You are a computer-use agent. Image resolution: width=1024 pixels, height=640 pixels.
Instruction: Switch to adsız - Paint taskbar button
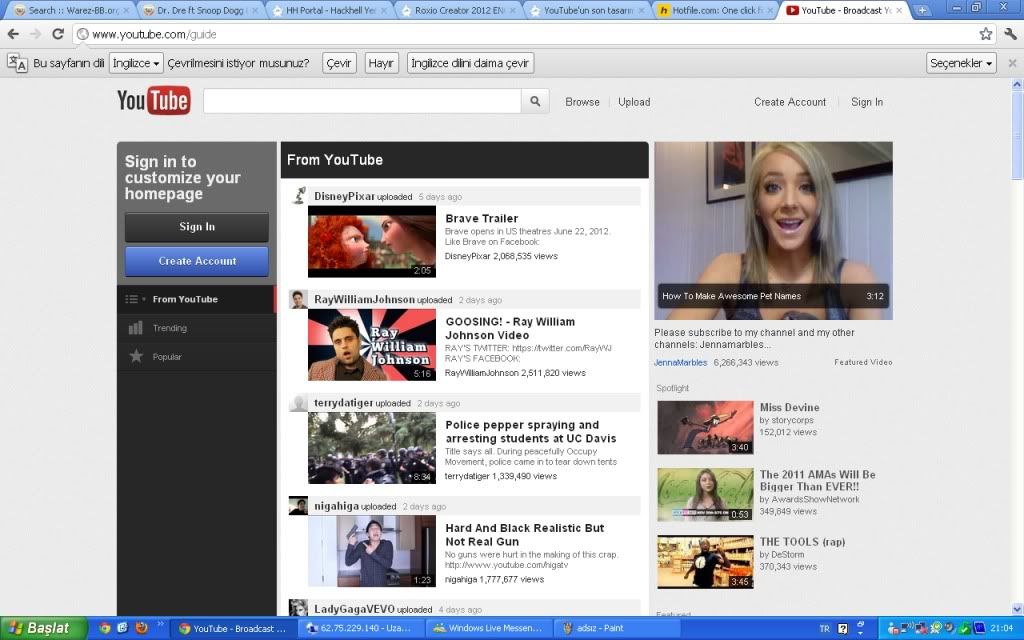tap(617, 628)
